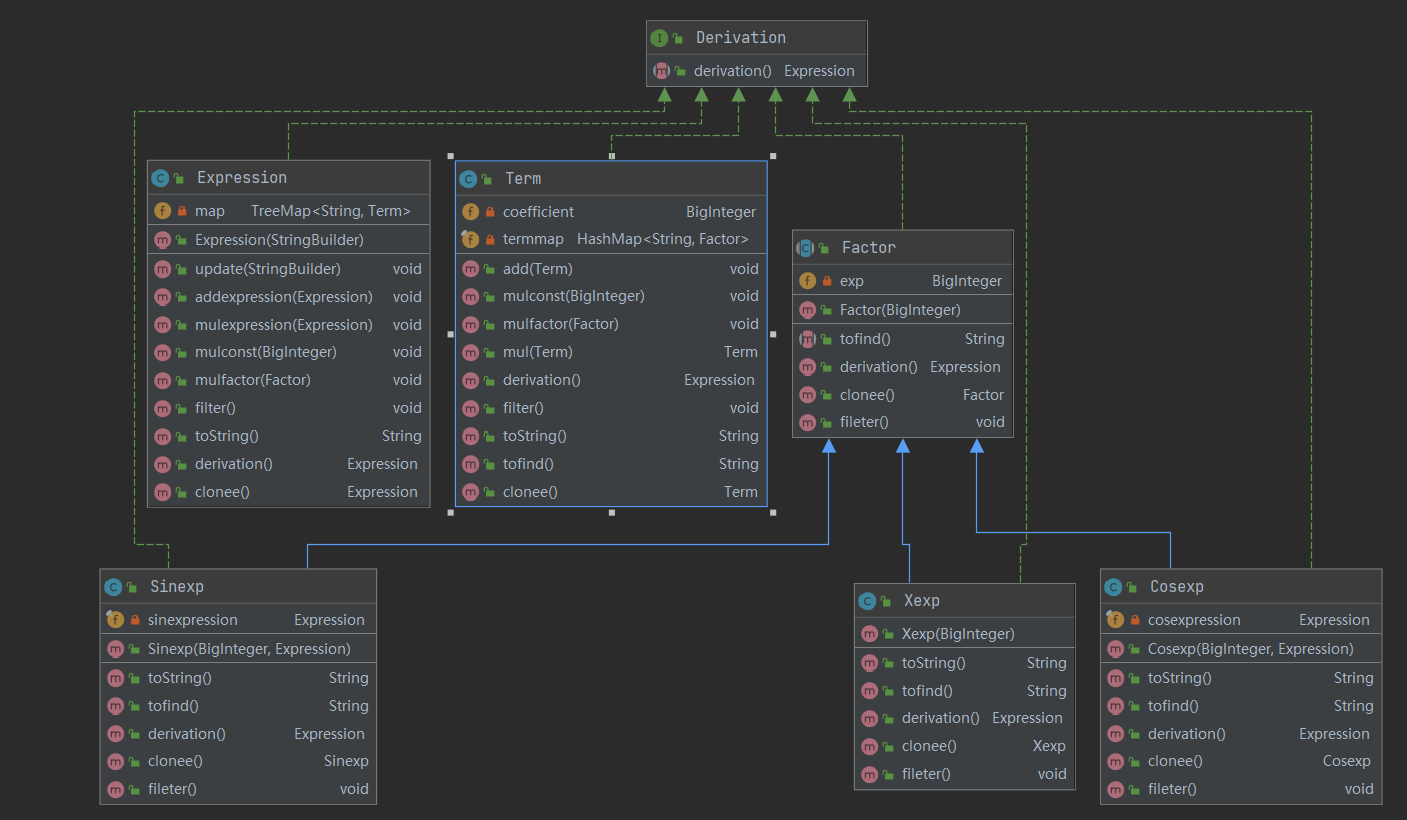Select the Expression class name
Screen dimensions: 1407x820
pos(242,178)
